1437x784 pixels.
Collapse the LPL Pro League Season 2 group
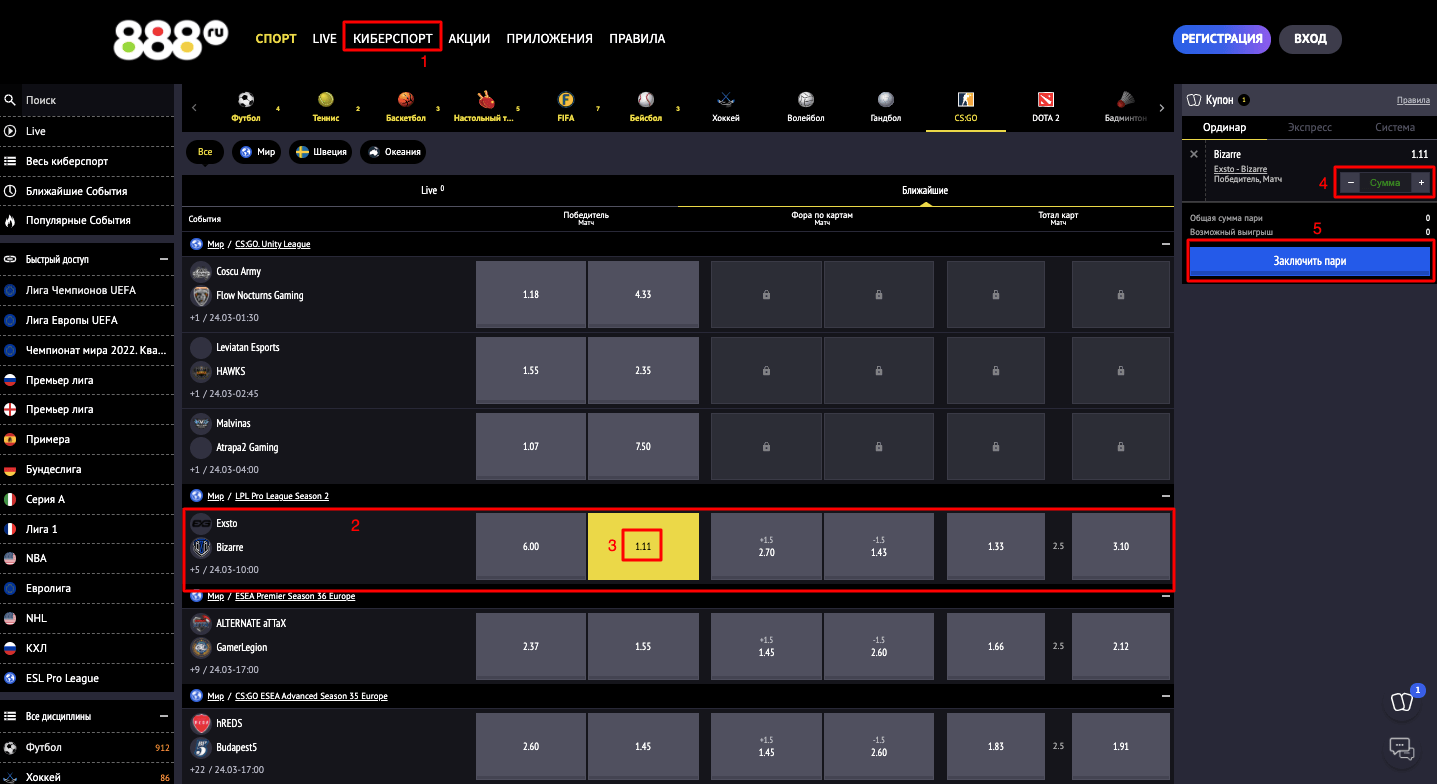coord(1165,496)
